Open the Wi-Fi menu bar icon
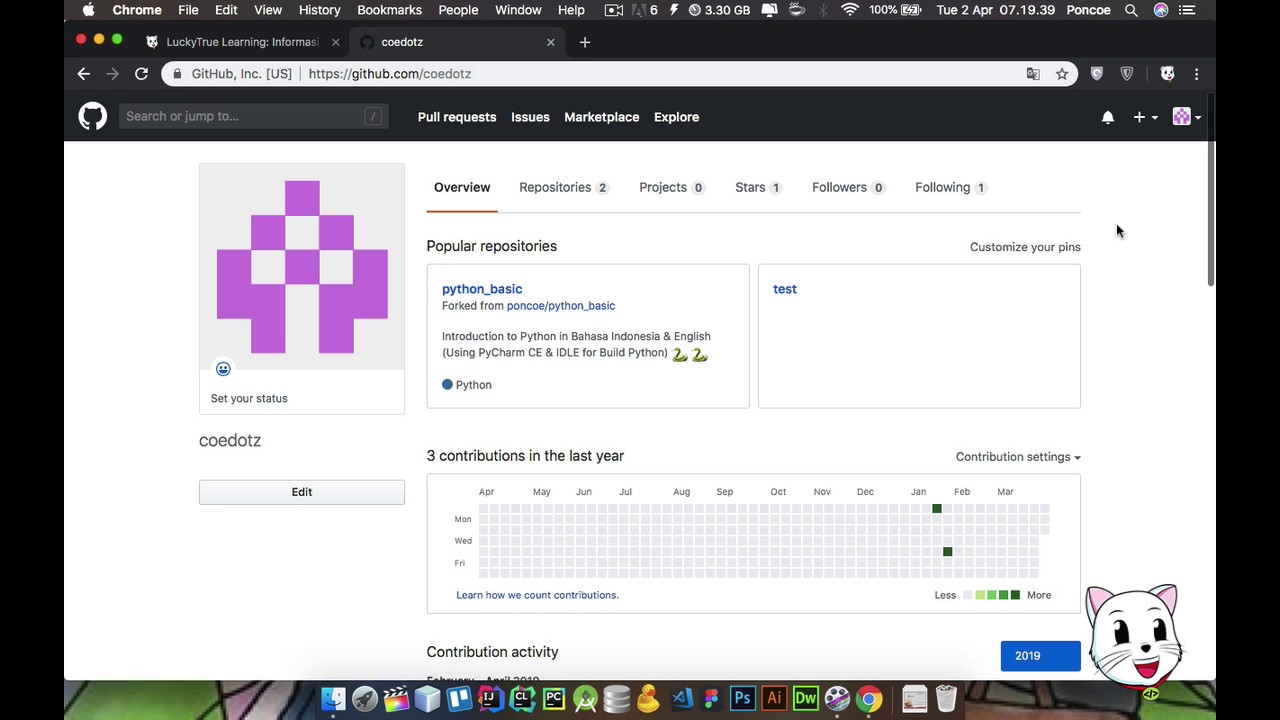Screen dimensions: 1280x720 849,10
